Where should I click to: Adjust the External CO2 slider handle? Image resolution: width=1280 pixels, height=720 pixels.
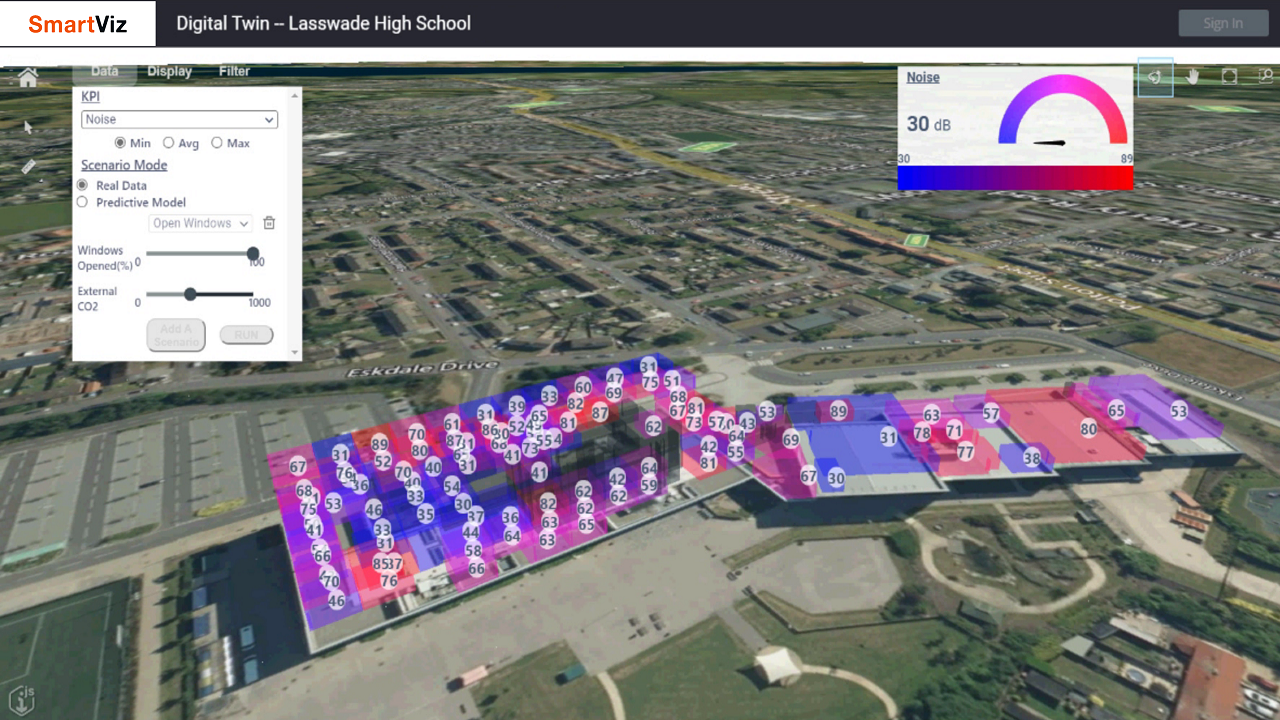(190, 294)
